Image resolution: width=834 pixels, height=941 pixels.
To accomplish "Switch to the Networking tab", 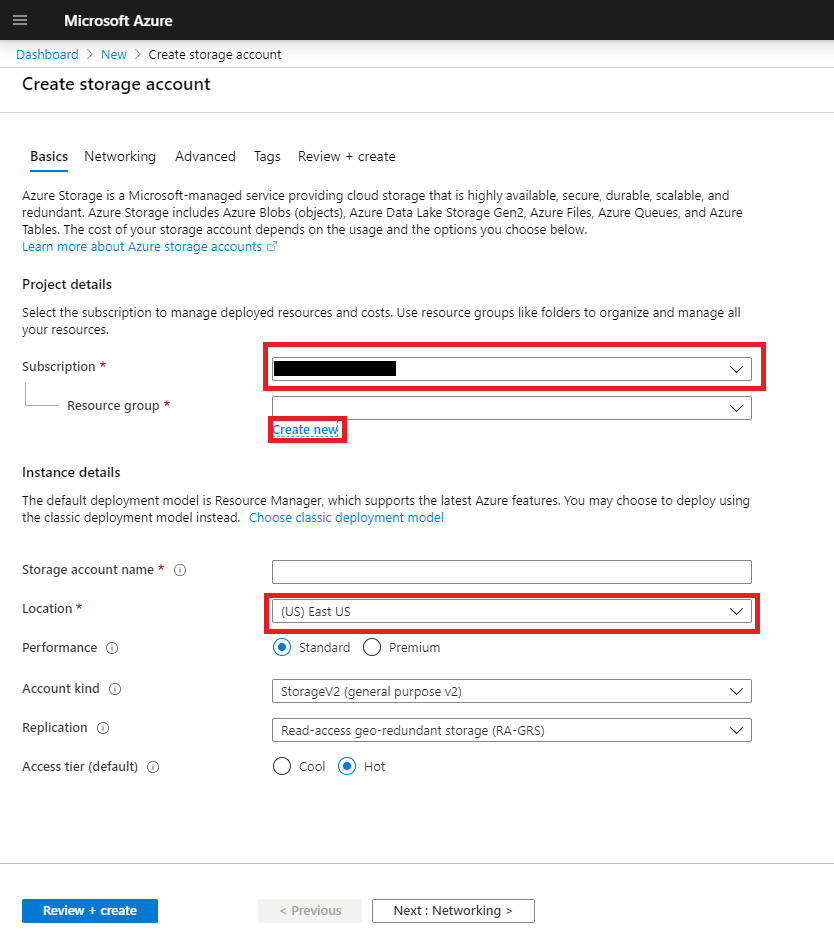I will coord(120,157).
